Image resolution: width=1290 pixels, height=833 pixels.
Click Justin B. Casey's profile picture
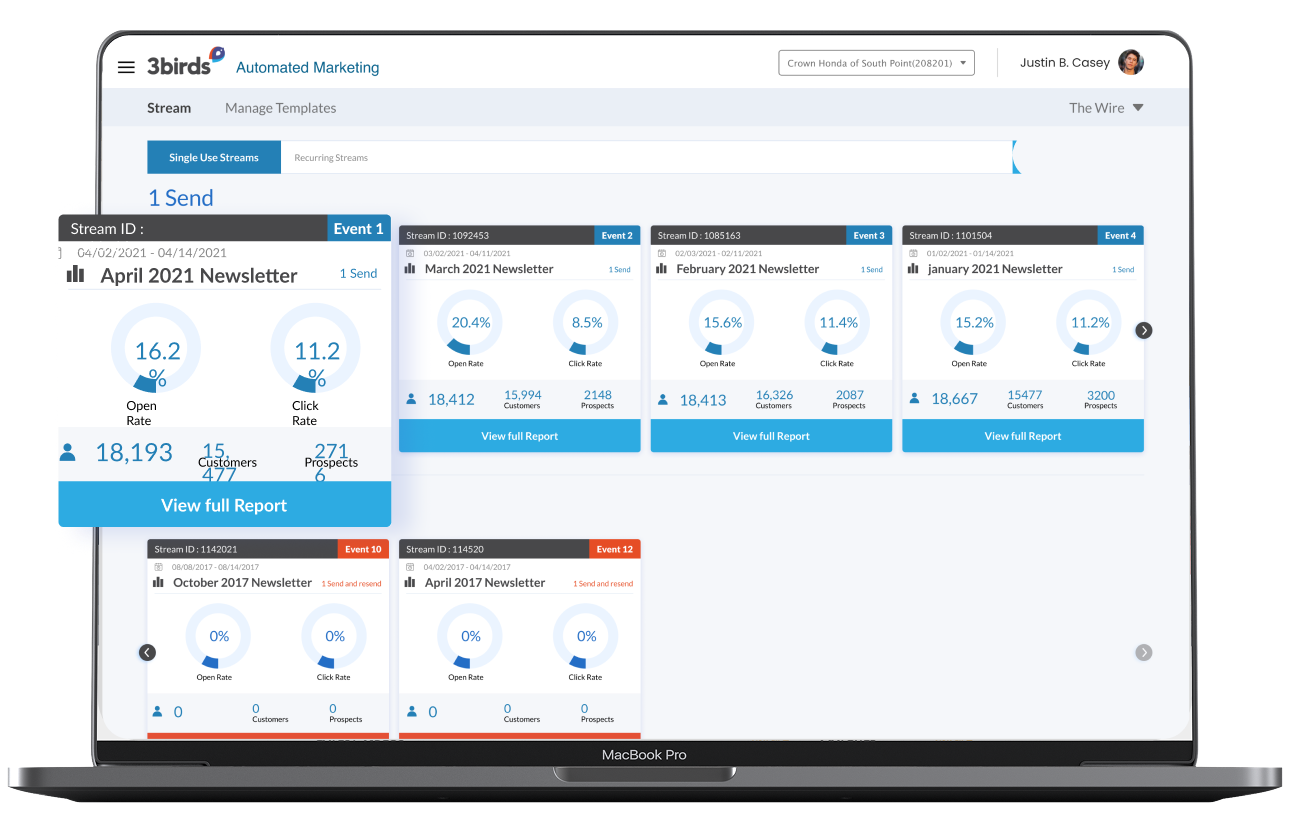click(x=1130, y=61)
